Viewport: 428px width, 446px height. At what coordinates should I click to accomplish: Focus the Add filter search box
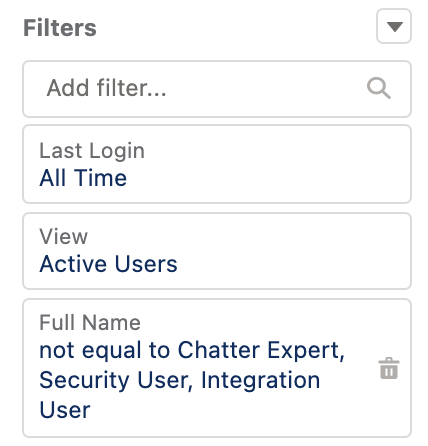[217, 89]
